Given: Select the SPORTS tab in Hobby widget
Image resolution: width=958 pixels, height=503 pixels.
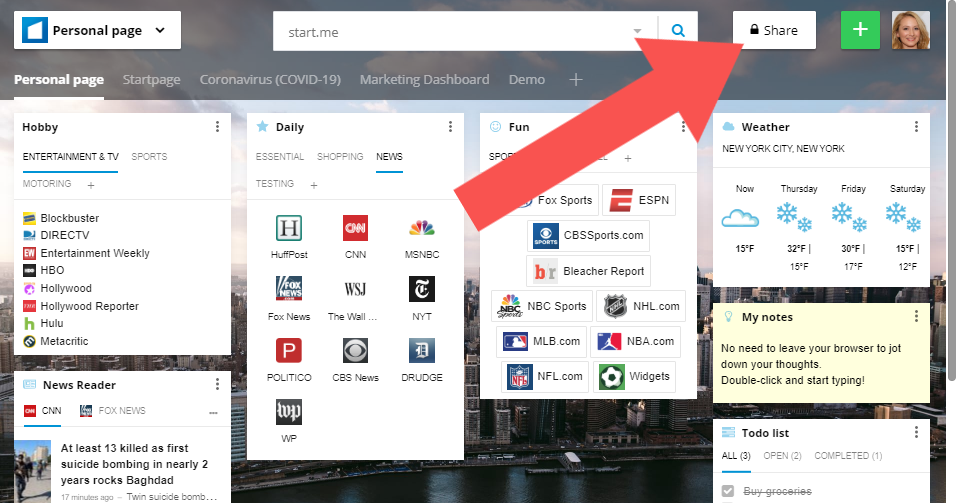Looking at the screenshot, I should pos(149,156).
